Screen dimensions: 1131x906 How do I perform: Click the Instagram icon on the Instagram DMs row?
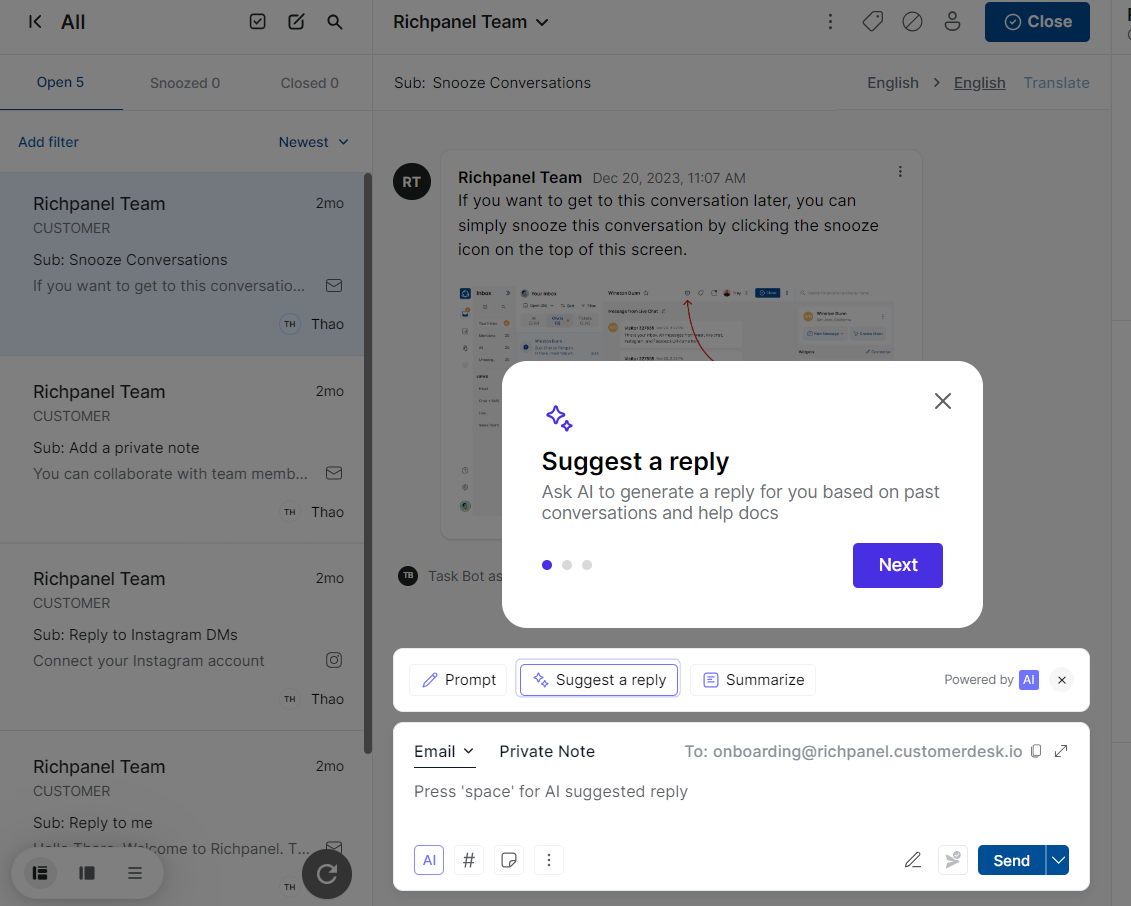[x=334, y=660]
